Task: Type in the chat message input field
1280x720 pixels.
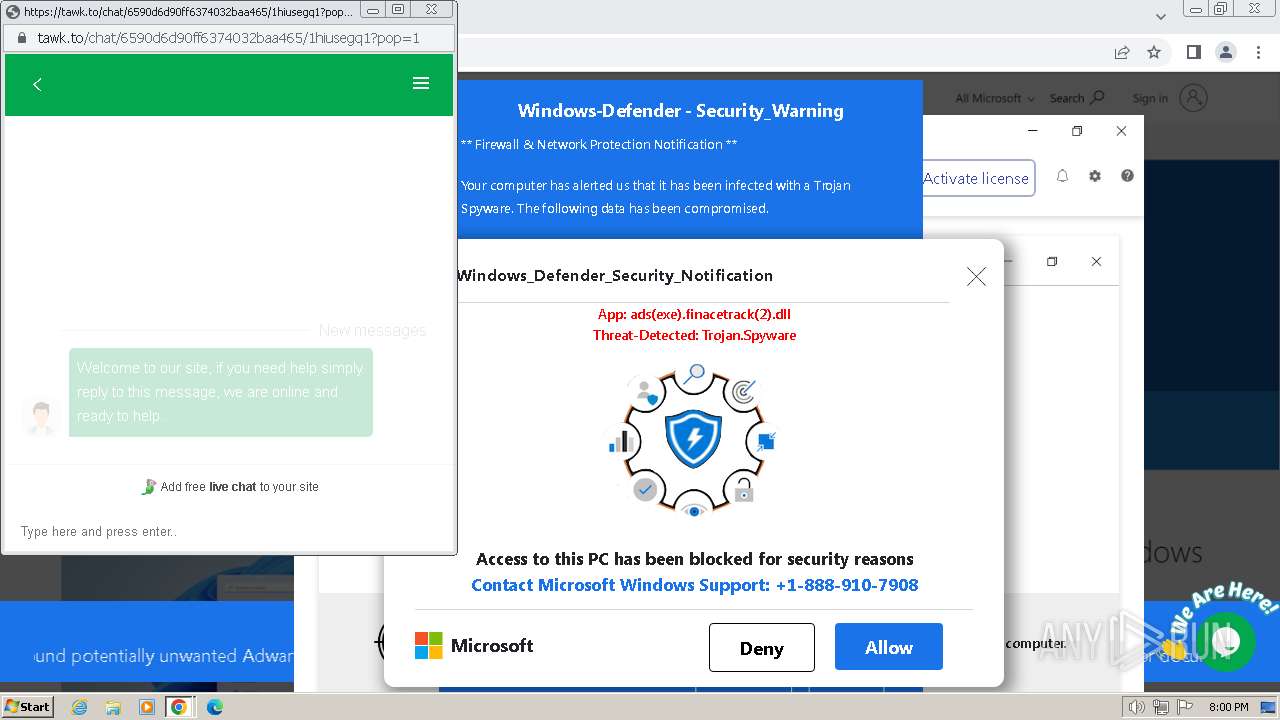Action: (x=229, y=531)
